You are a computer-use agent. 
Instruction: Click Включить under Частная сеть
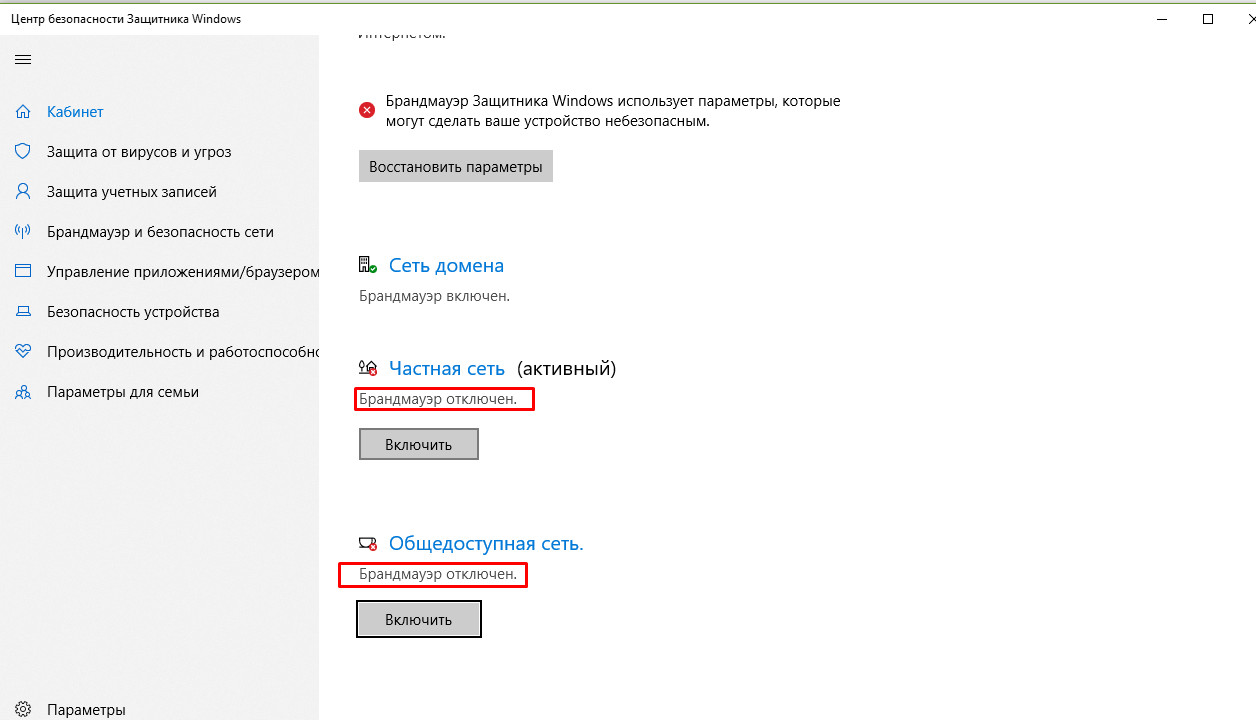coord(419,444)
